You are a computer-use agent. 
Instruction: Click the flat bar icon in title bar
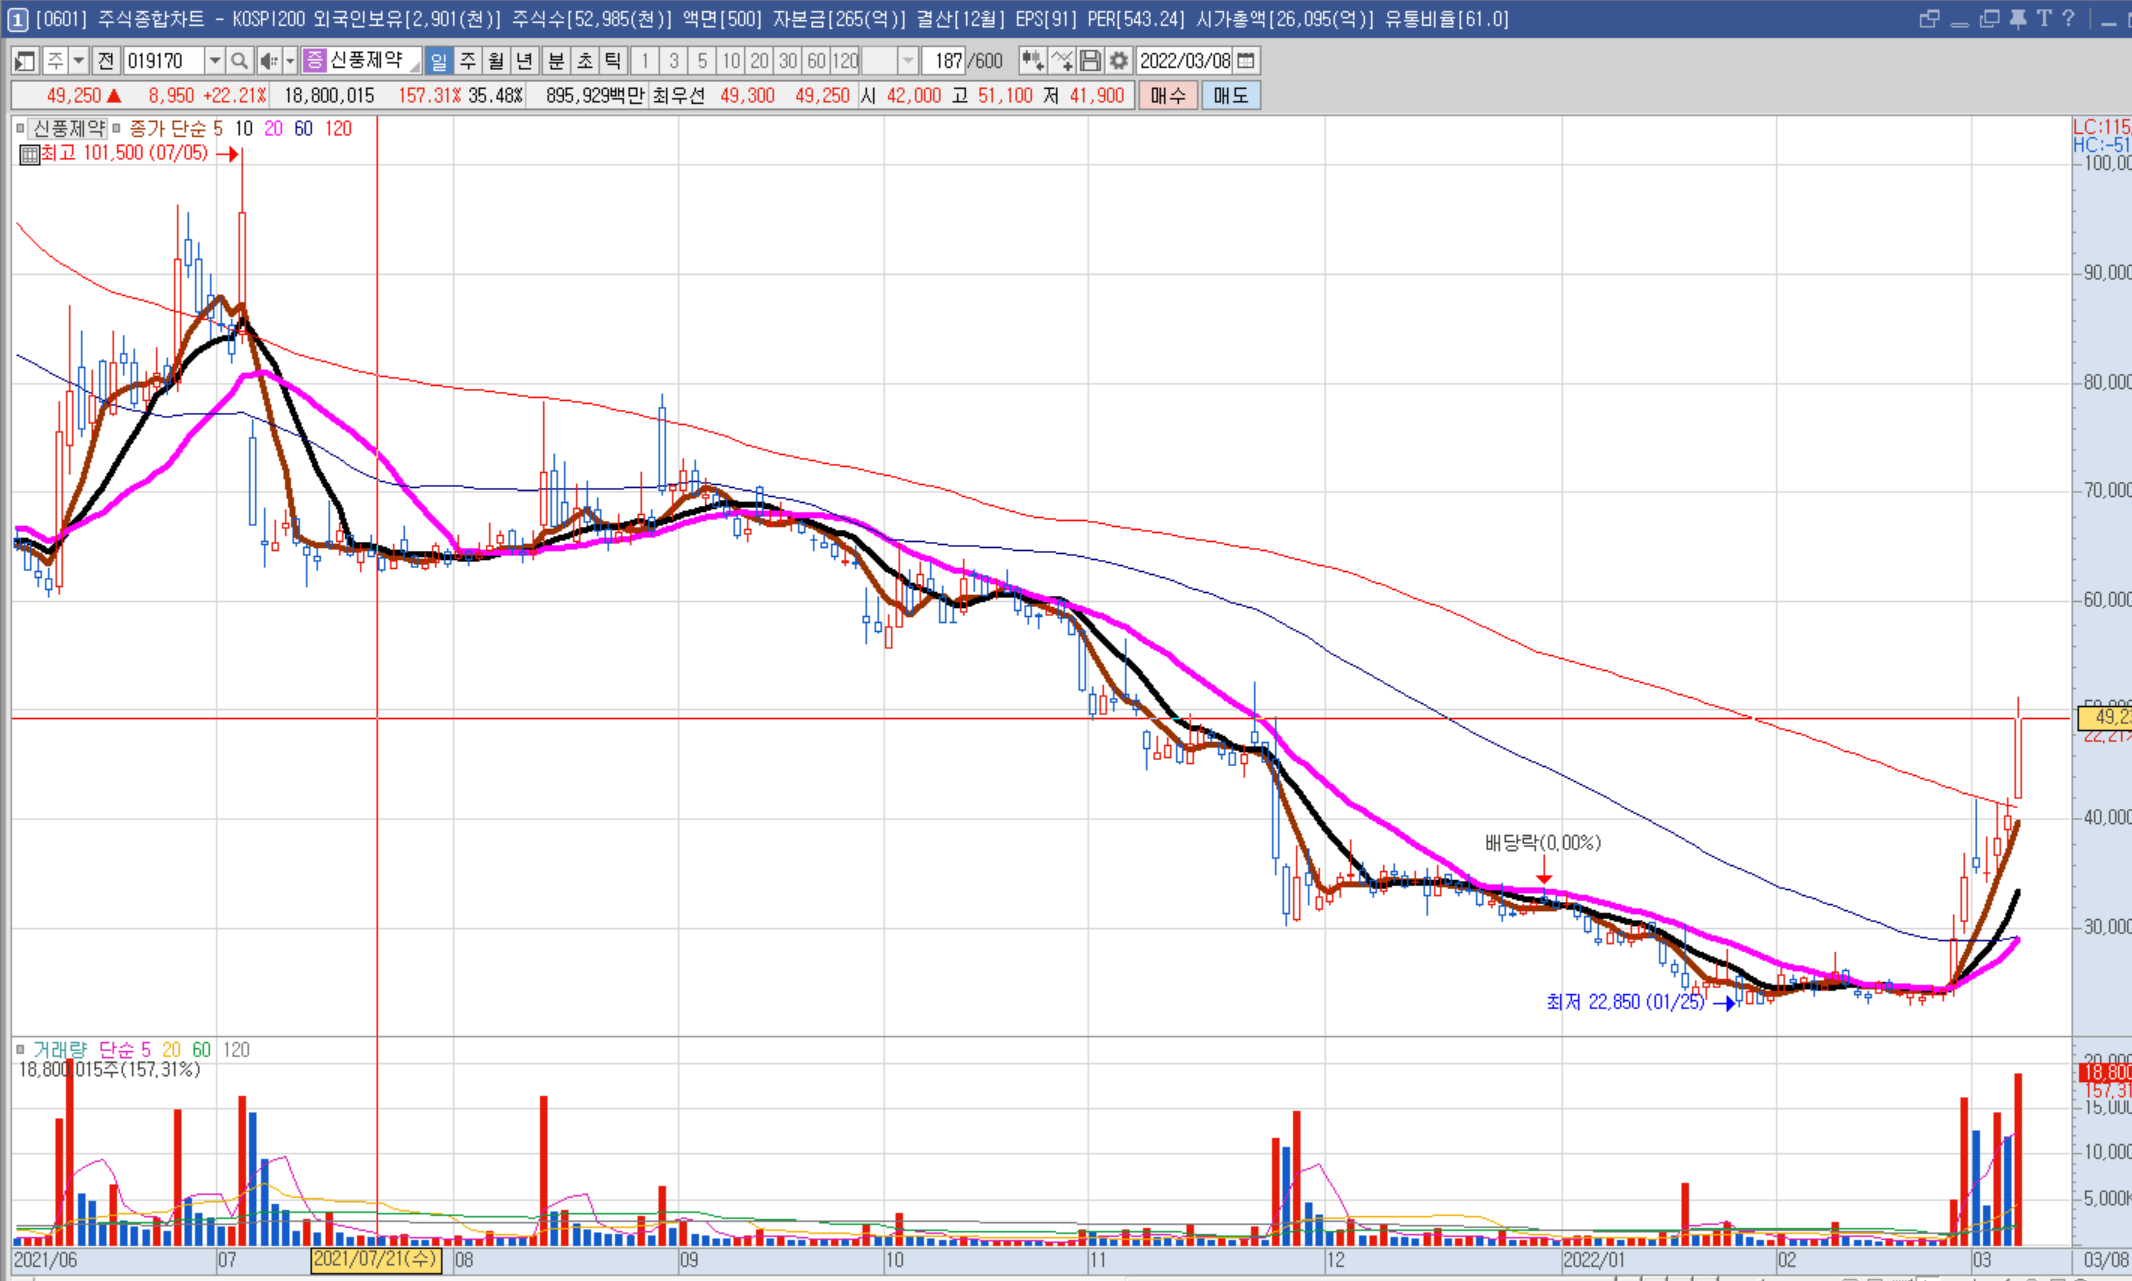1959,24
